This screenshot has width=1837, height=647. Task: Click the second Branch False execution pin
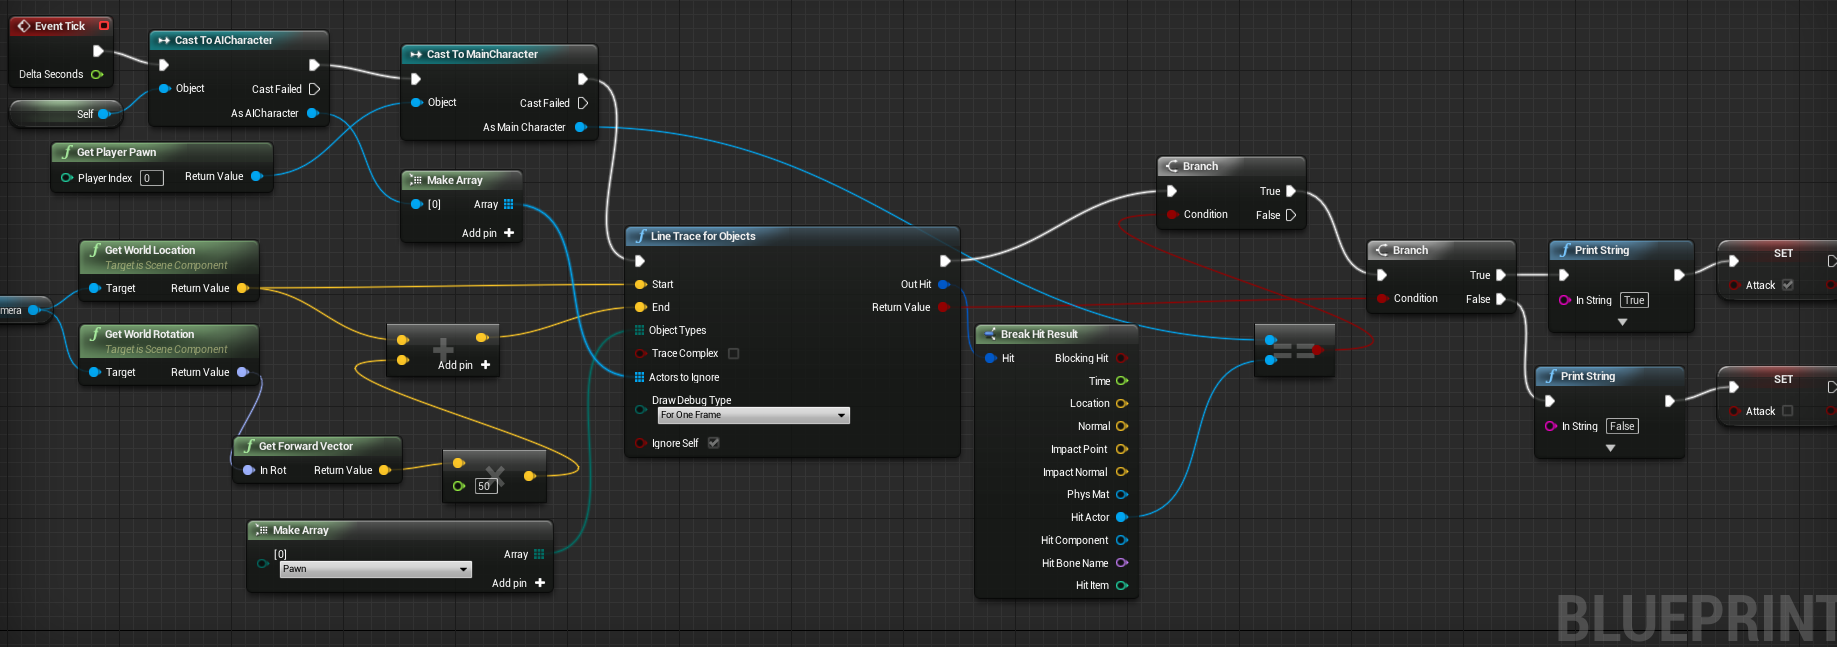click(1501, 299)
